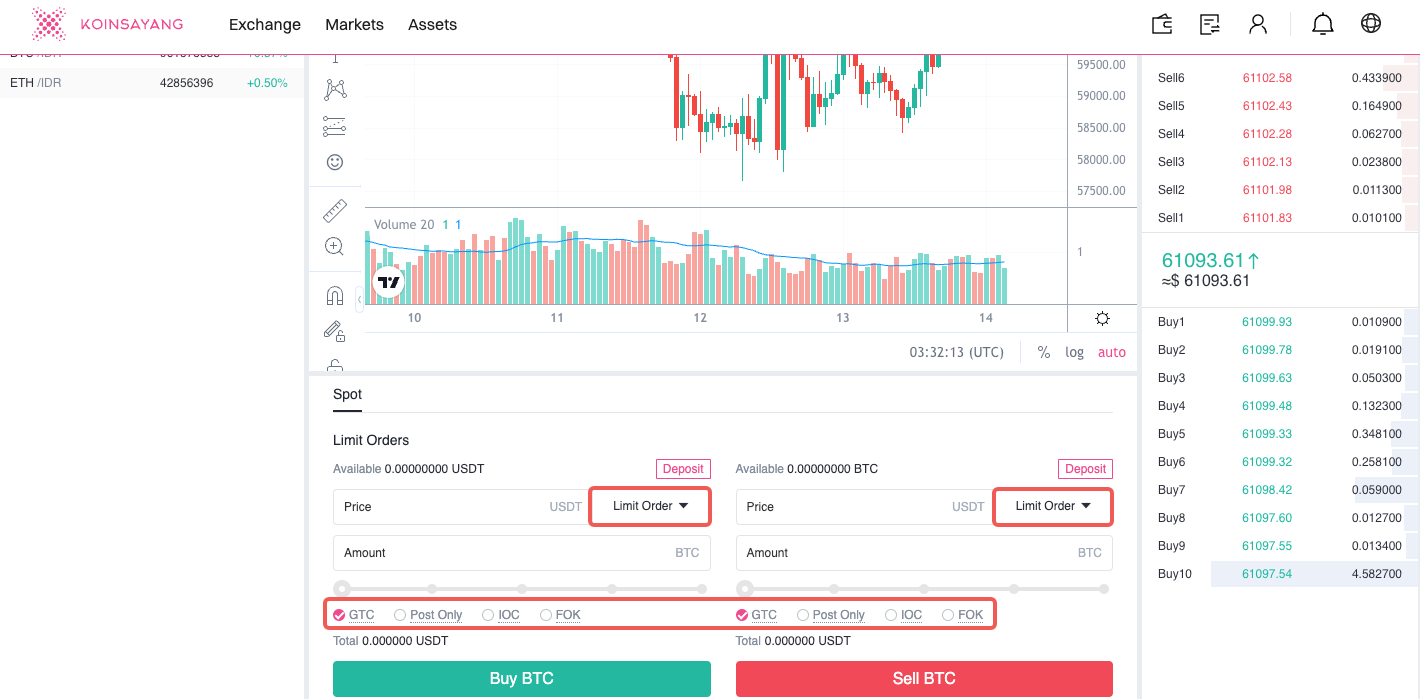Open chart settings gear icon
The height and width of the screenshot is (699, 1420).
pos(1102,319)
